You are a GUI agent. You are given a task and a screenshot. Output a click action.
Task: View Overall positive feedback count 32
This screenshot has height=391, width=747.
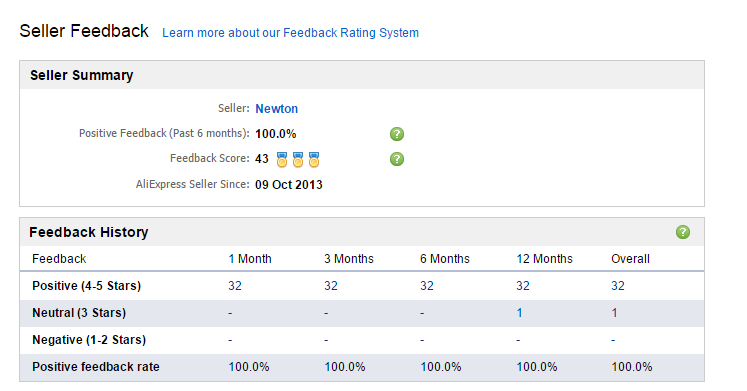pos(618,286)
